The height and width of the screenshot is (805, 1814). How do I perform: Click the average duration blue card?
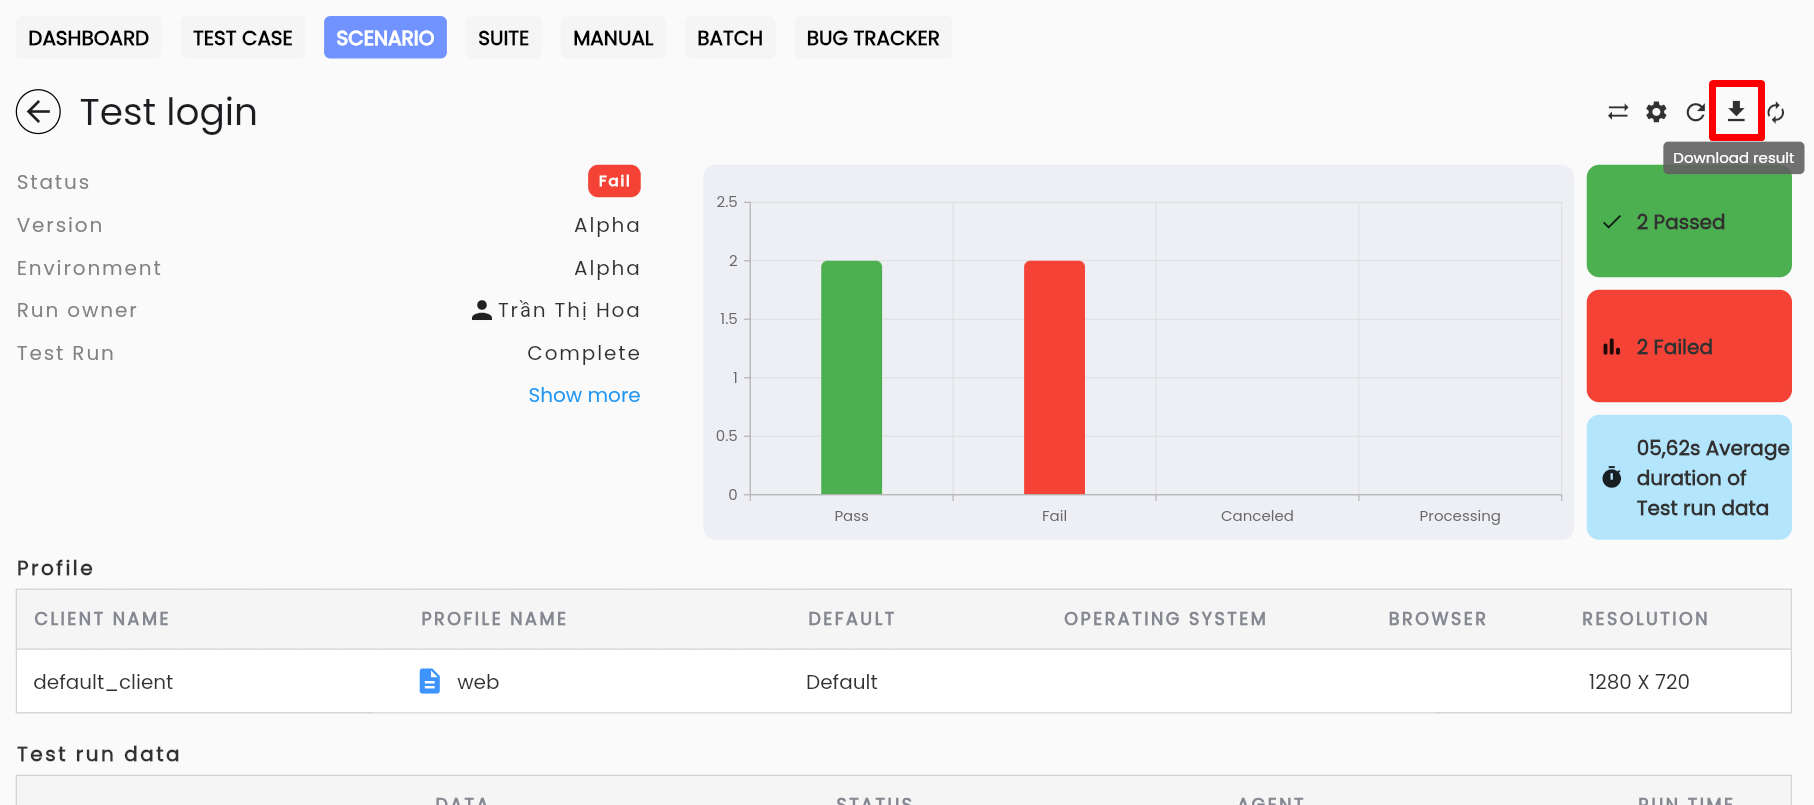(x=1689, y=477)
